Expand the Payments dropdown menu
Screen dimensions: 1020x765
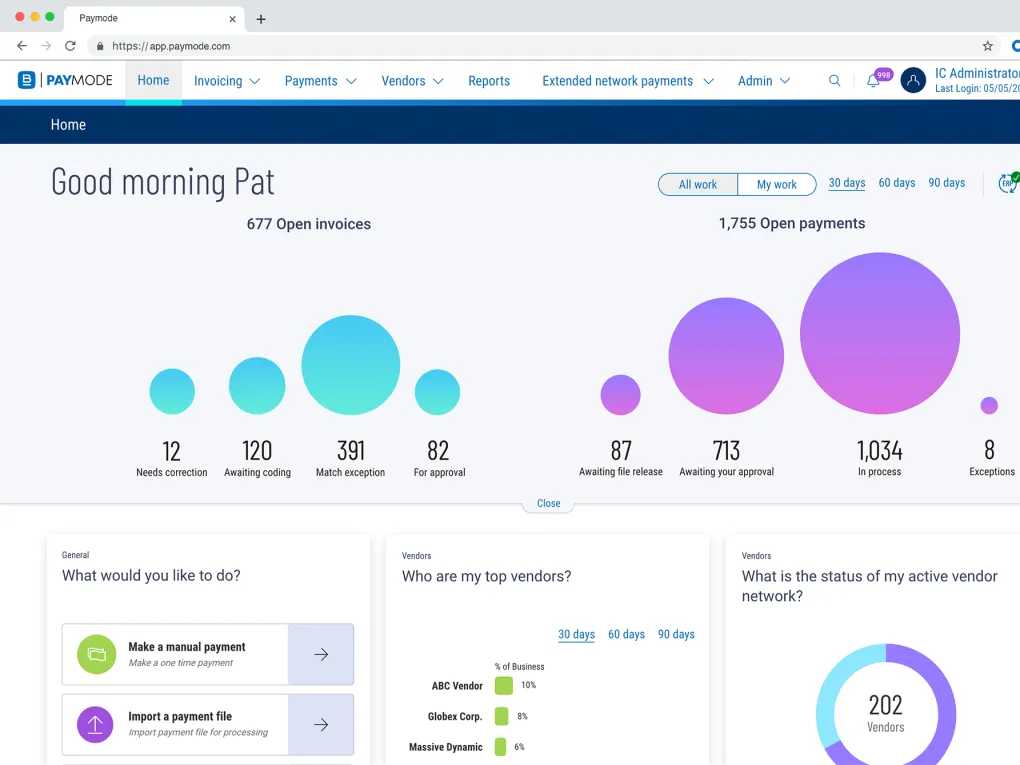pos(320,81)
